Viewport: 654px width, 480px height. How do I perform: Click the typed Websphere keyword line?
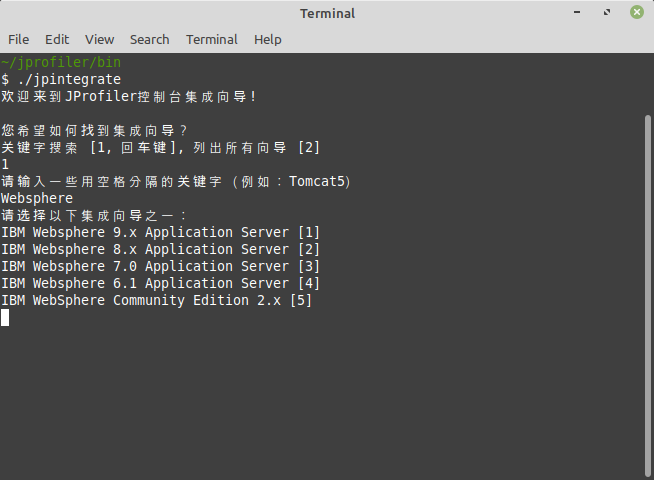point(37,198)
